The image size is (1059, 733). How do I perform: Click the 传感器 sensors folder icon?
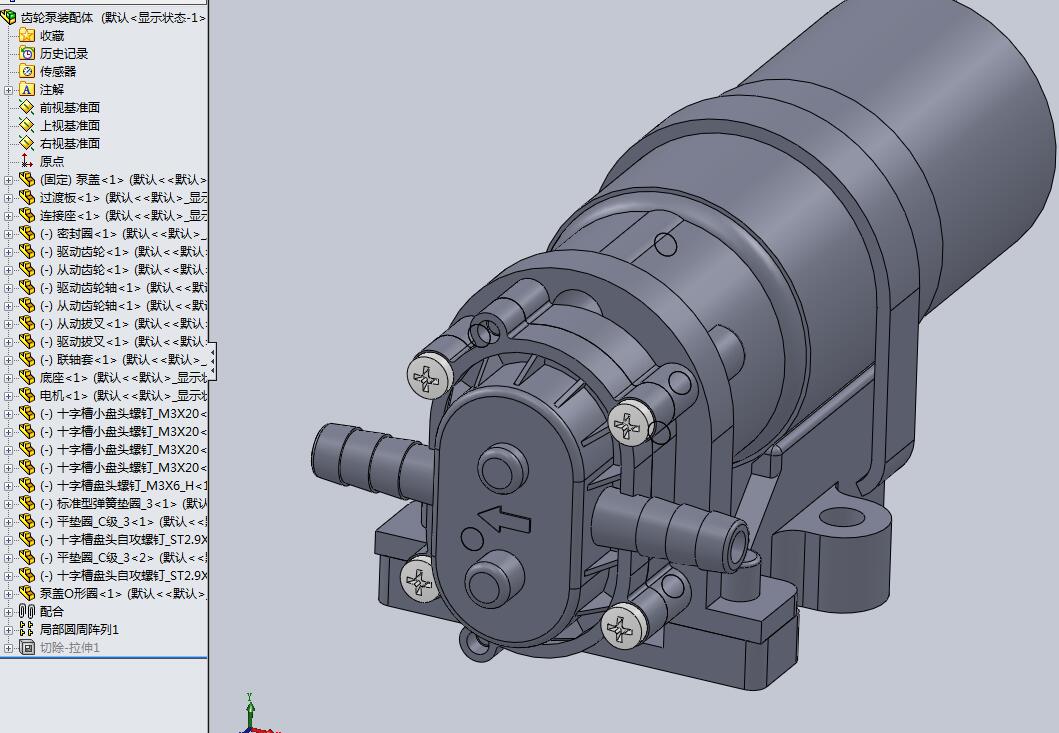[26, 71]
